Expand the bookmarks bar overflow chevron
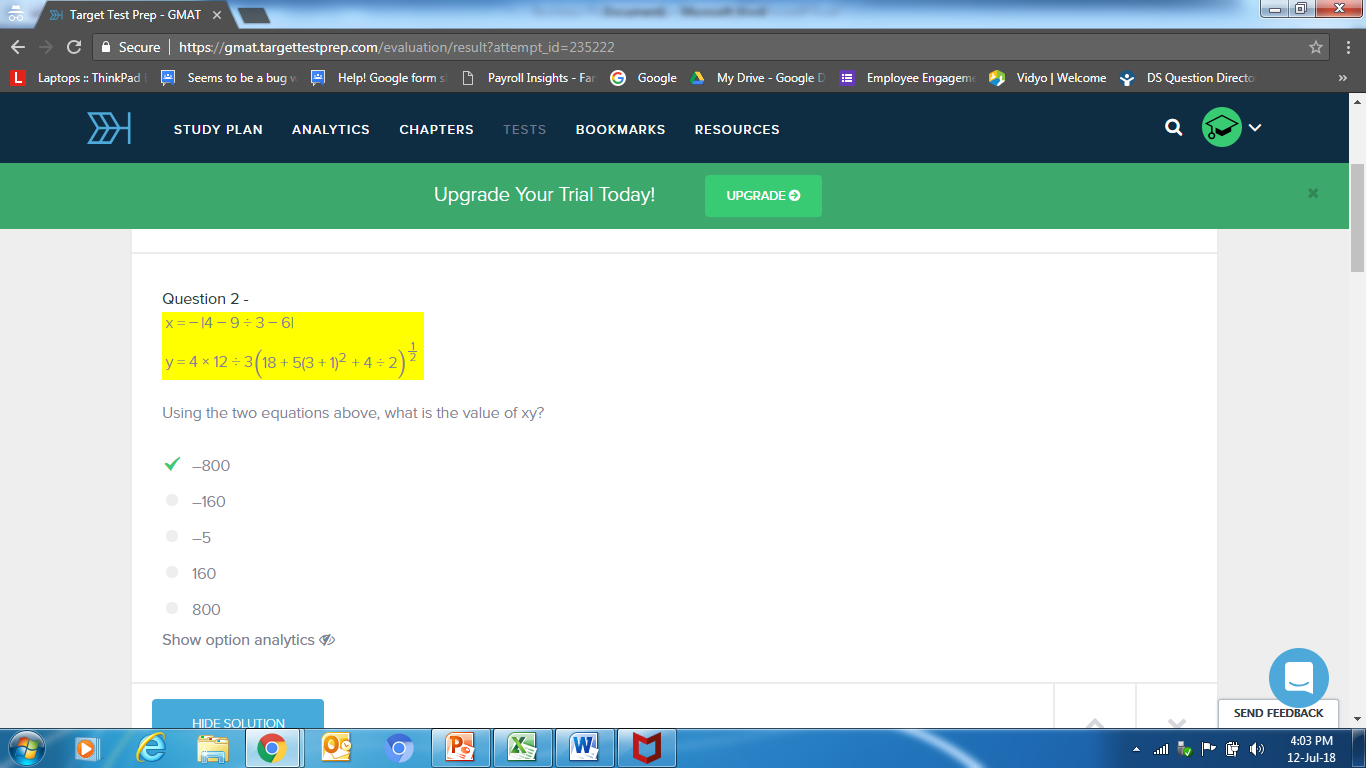The height and width of the screenshot is (768, 1366). click(x=1342, y=78)
